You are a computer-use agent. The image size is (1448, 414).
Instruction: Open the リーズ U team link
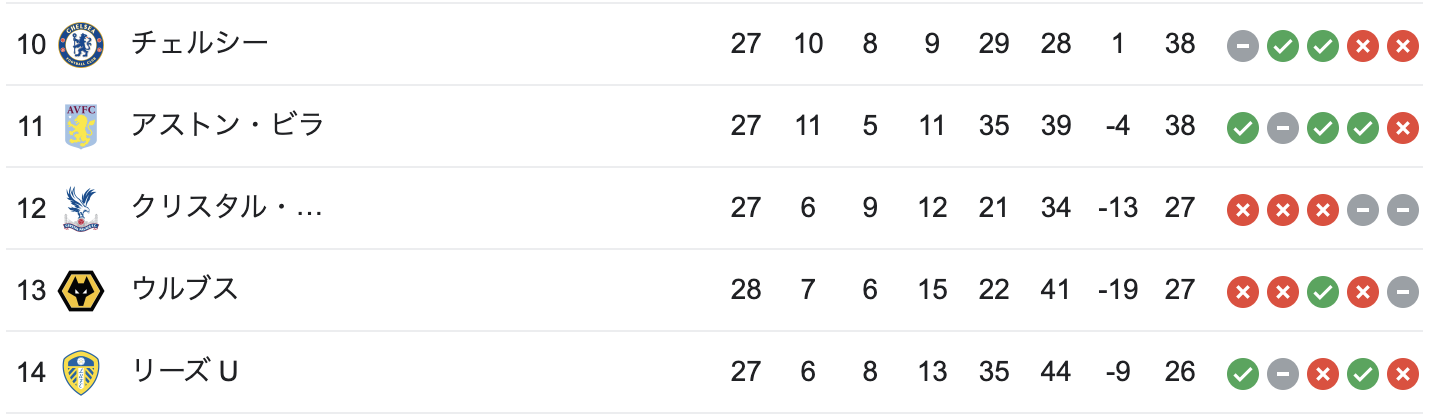(x=185, y=372)
